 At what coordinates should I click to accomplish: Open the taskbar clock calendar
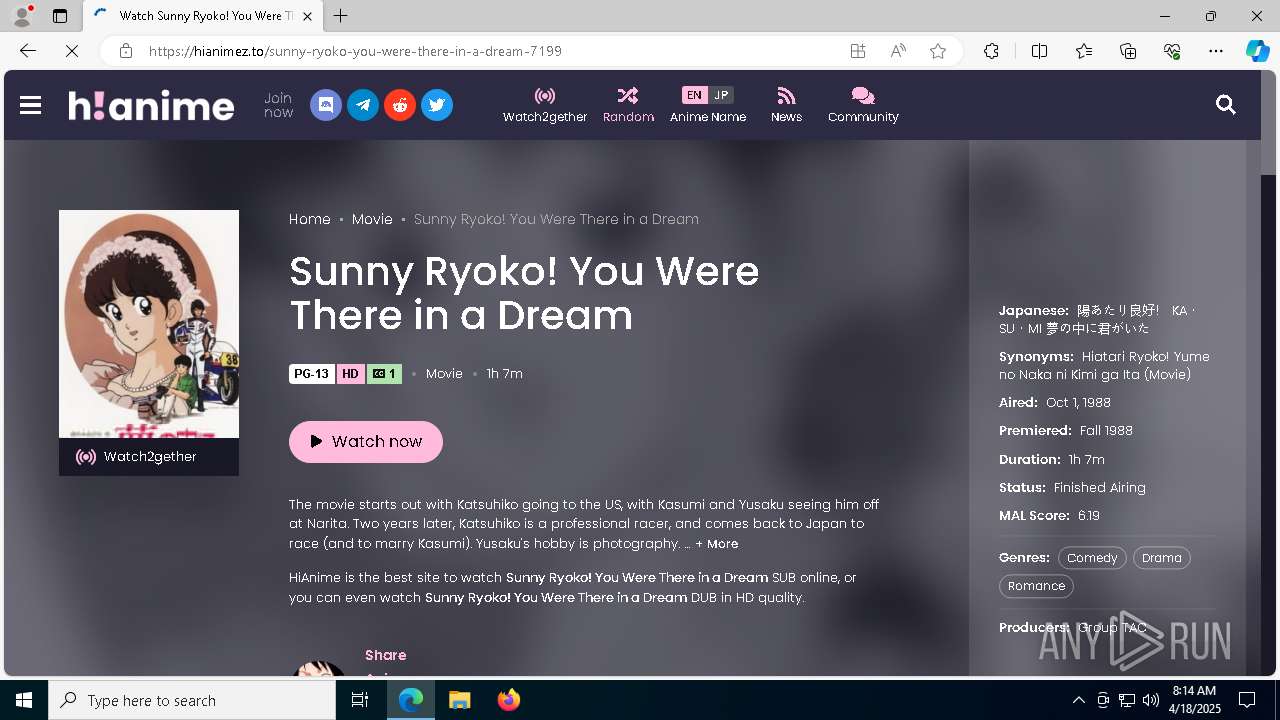click(x=1194, y=700)
